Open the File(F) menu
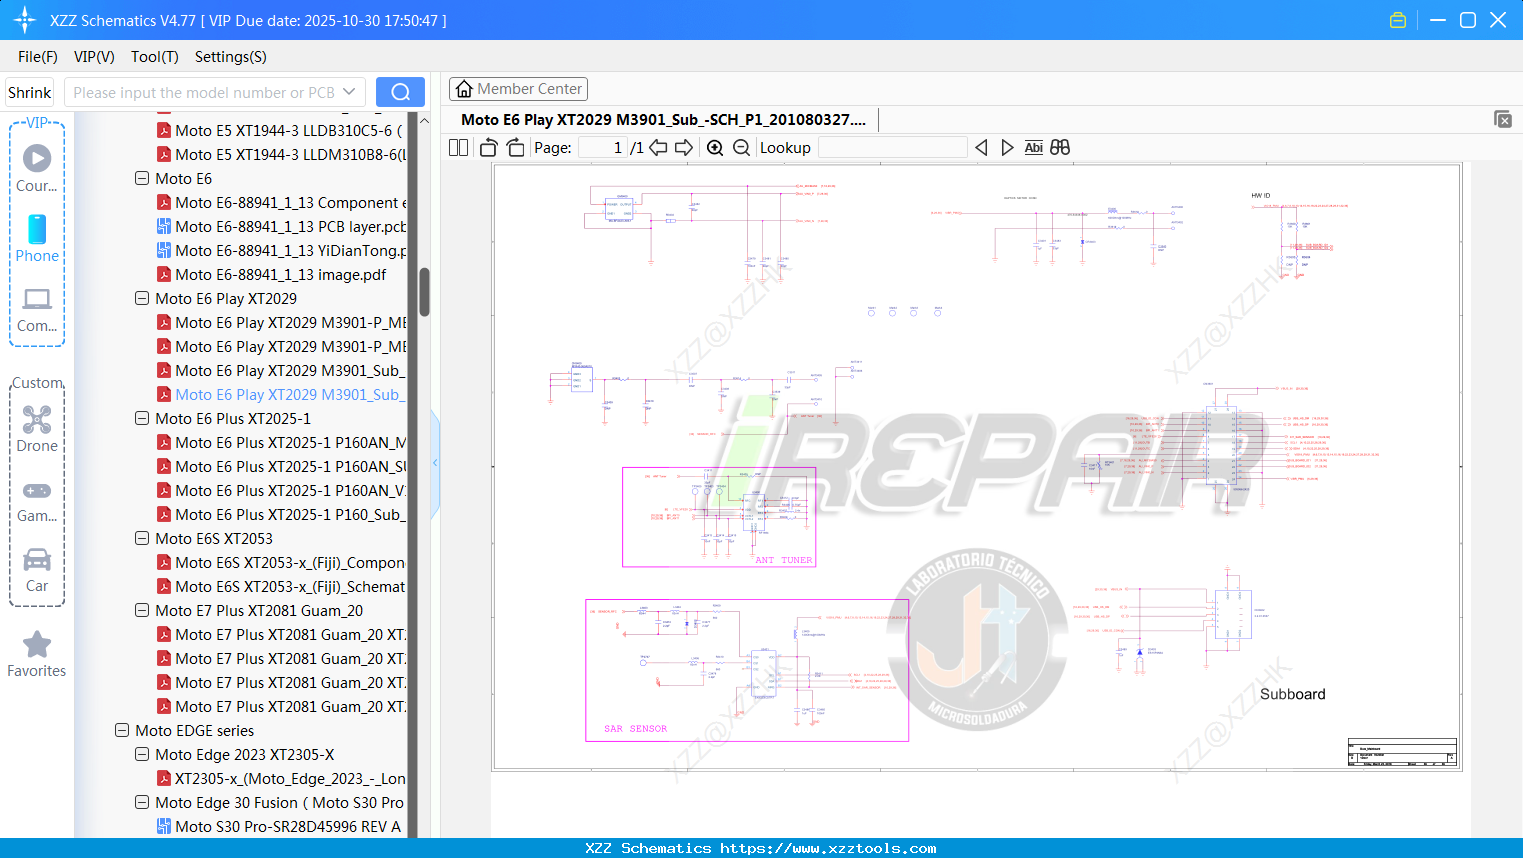 tap(38, 57)
